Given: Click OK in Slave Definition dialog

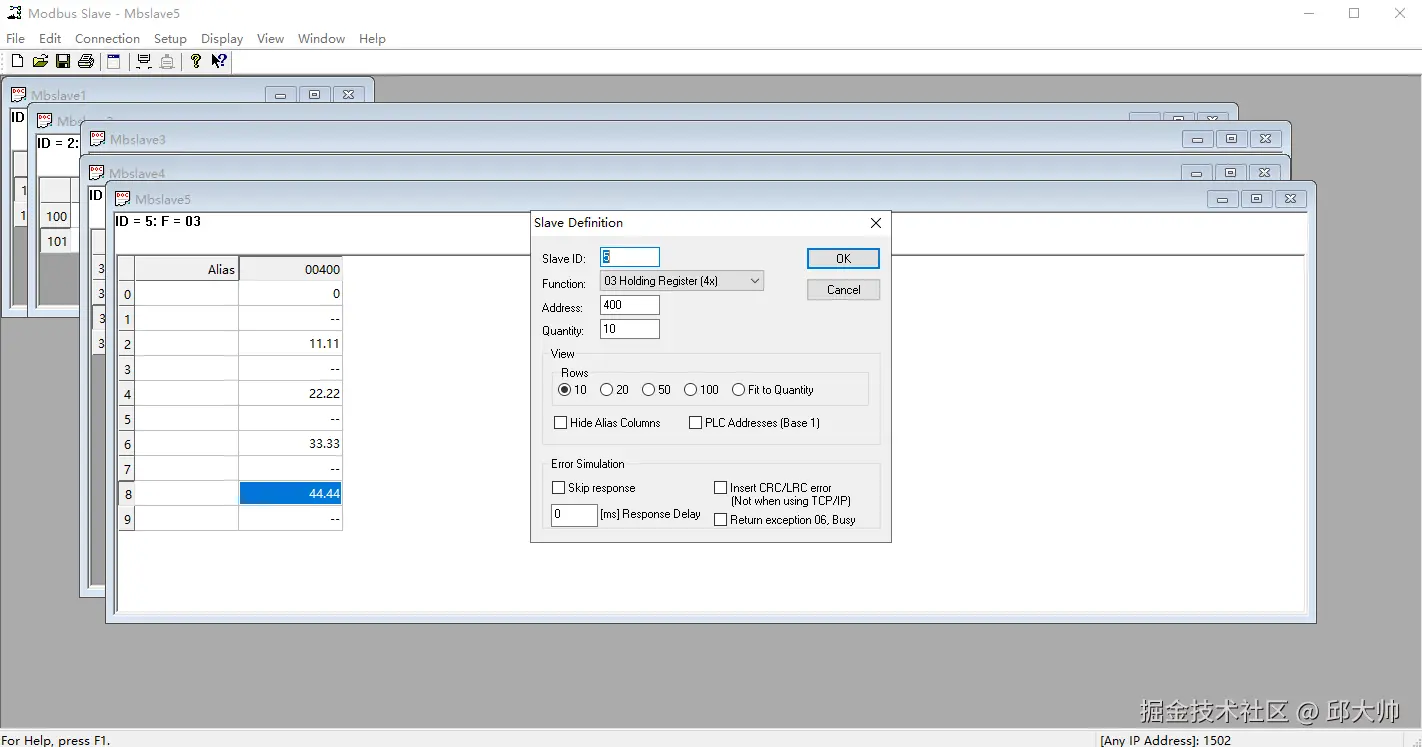Looking at the screenshot, I should [843, 258].
